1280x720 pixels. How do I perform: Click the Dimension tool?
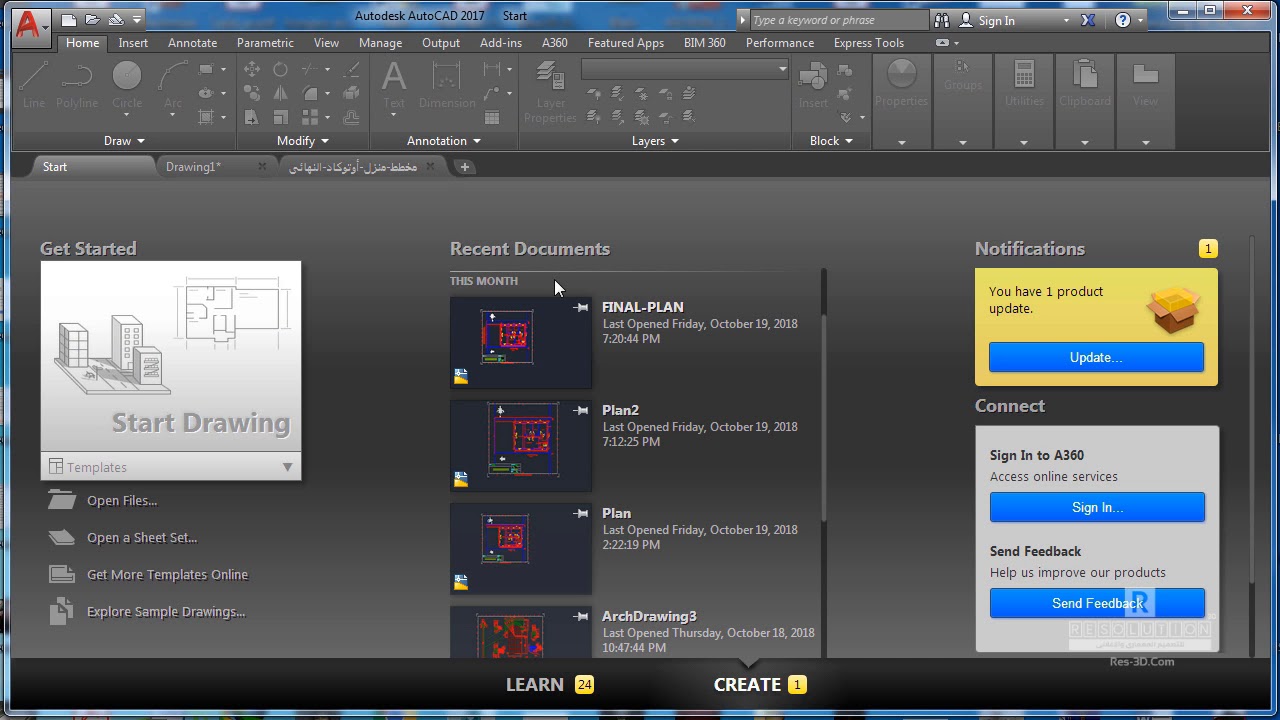[x=447, y=85]
